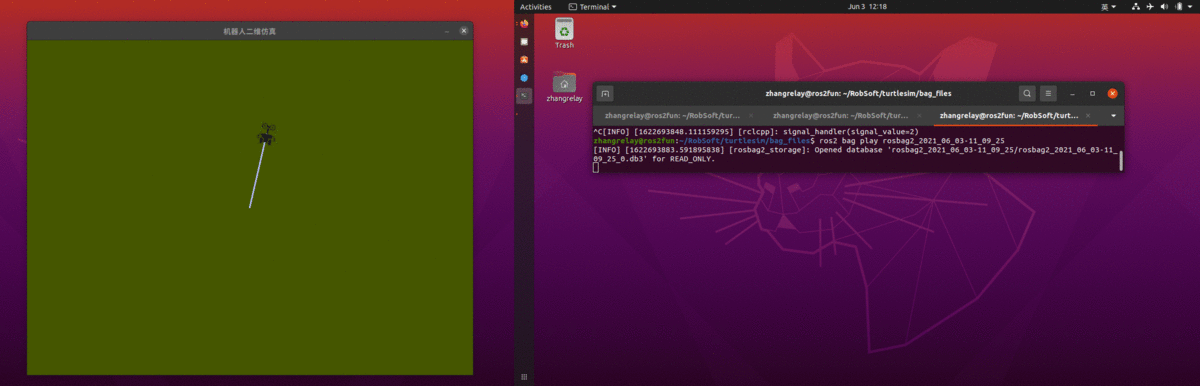Screen dimensions: 1200x386
Task: Open the Terminal app menu in top bar
Action: pos(592,6)
